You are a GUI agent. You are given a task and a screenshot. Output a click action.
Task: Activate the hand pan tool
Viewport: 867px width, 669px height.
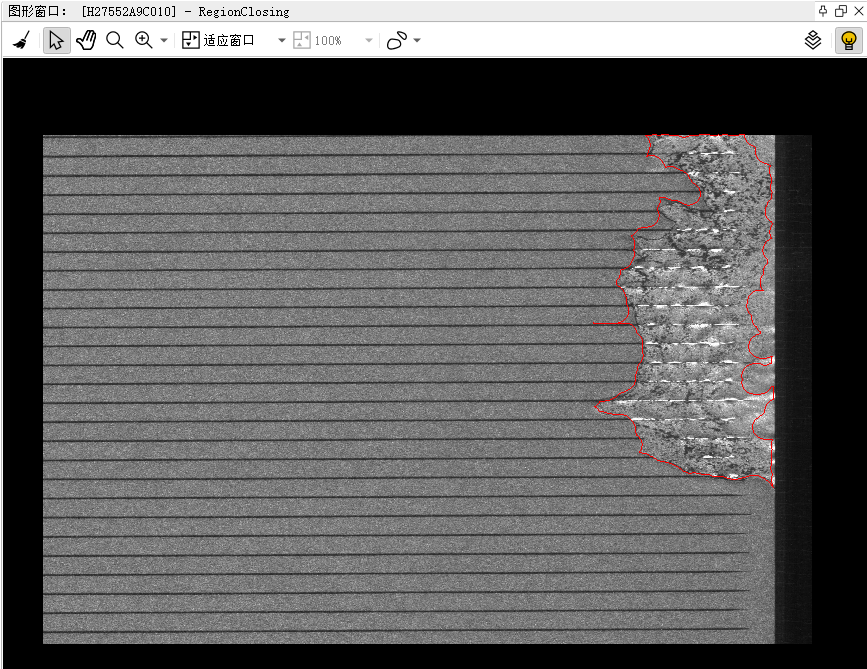86,41
